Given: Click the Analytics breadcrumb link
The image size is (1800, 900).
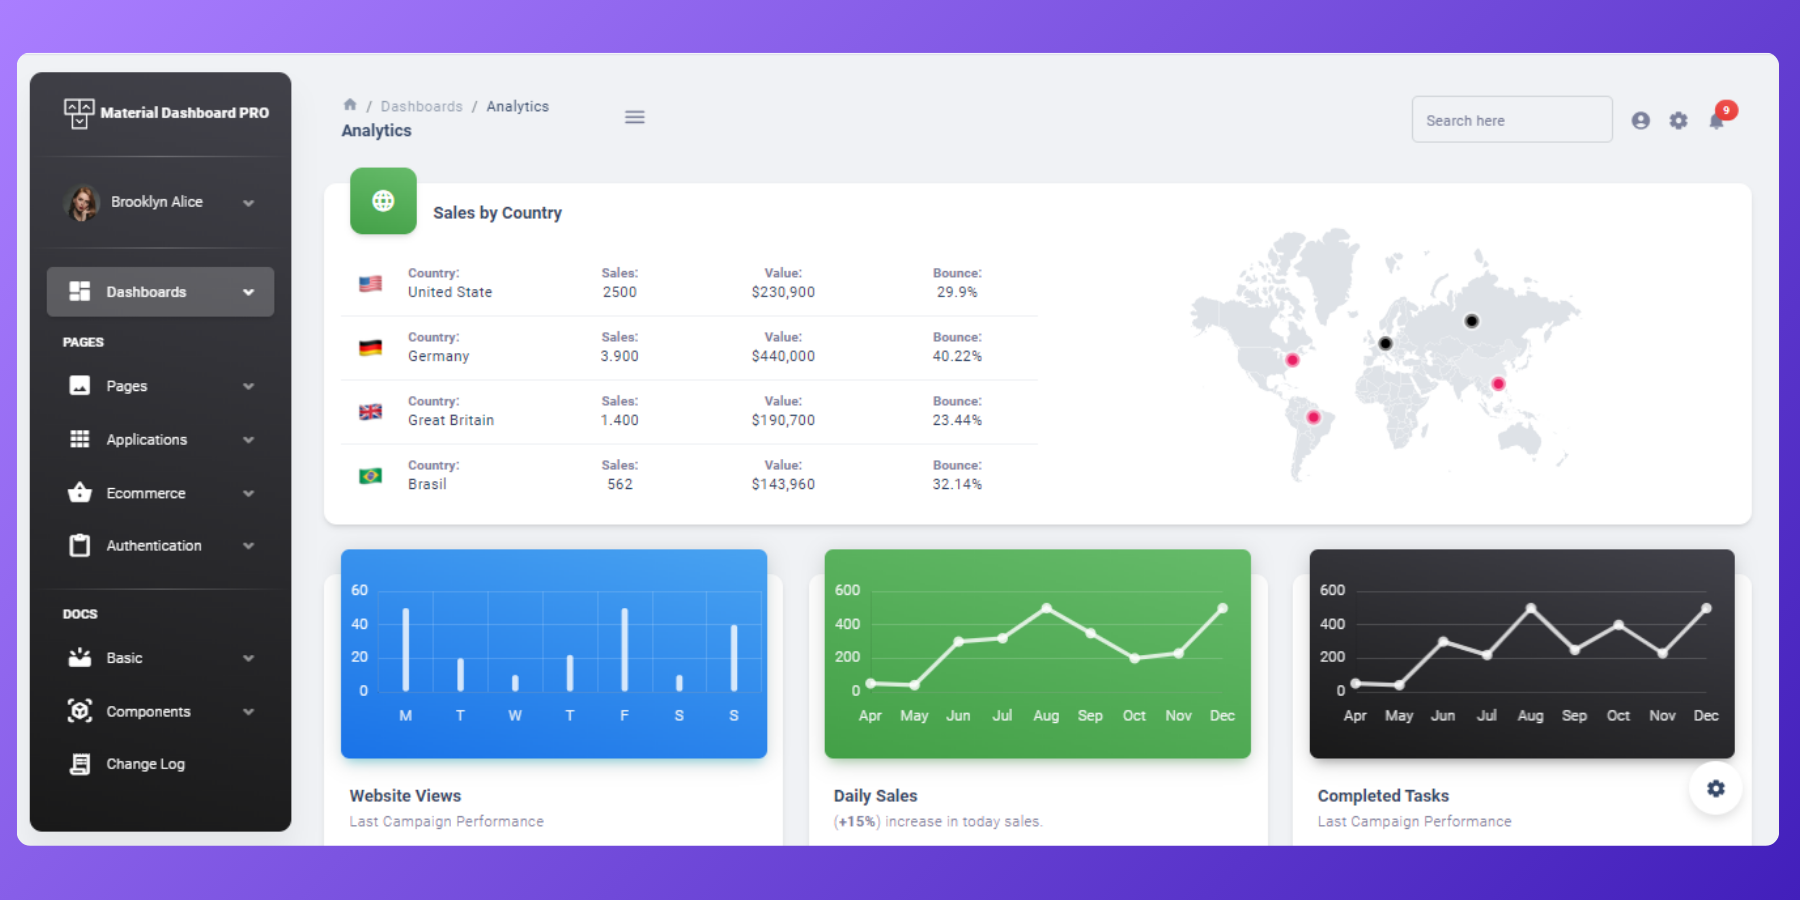Looking at the screenshot, I should [517, 106].
